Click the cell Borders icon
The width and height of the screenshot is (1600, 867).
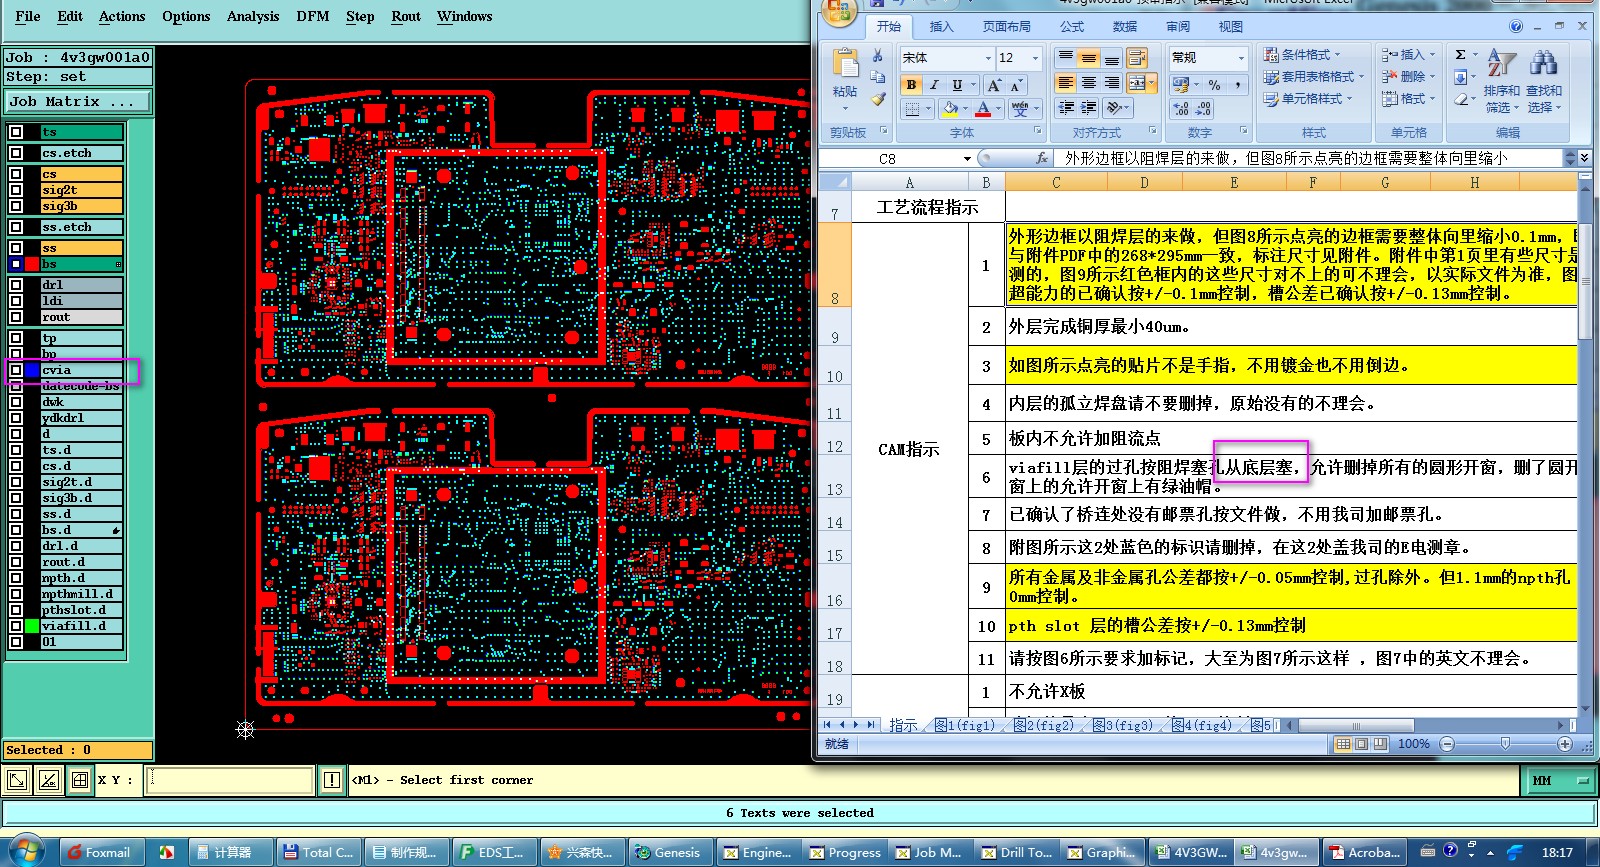911,108
